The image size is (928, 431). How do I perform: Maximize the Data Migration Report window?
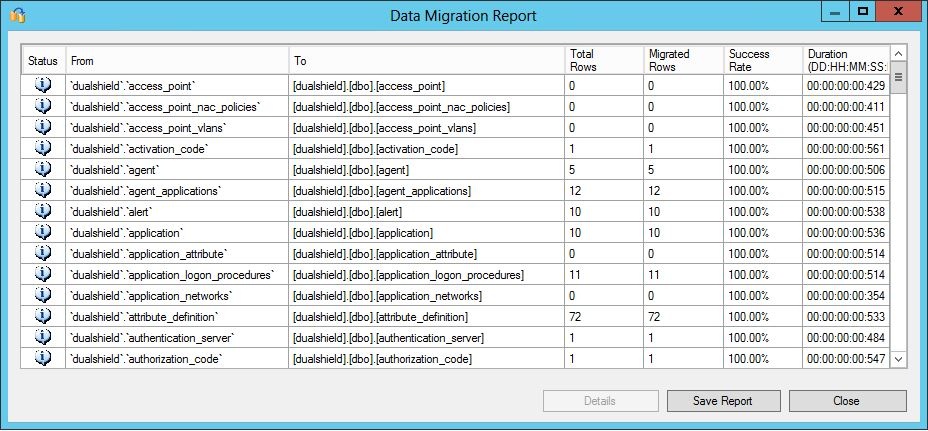click(861, 12)
